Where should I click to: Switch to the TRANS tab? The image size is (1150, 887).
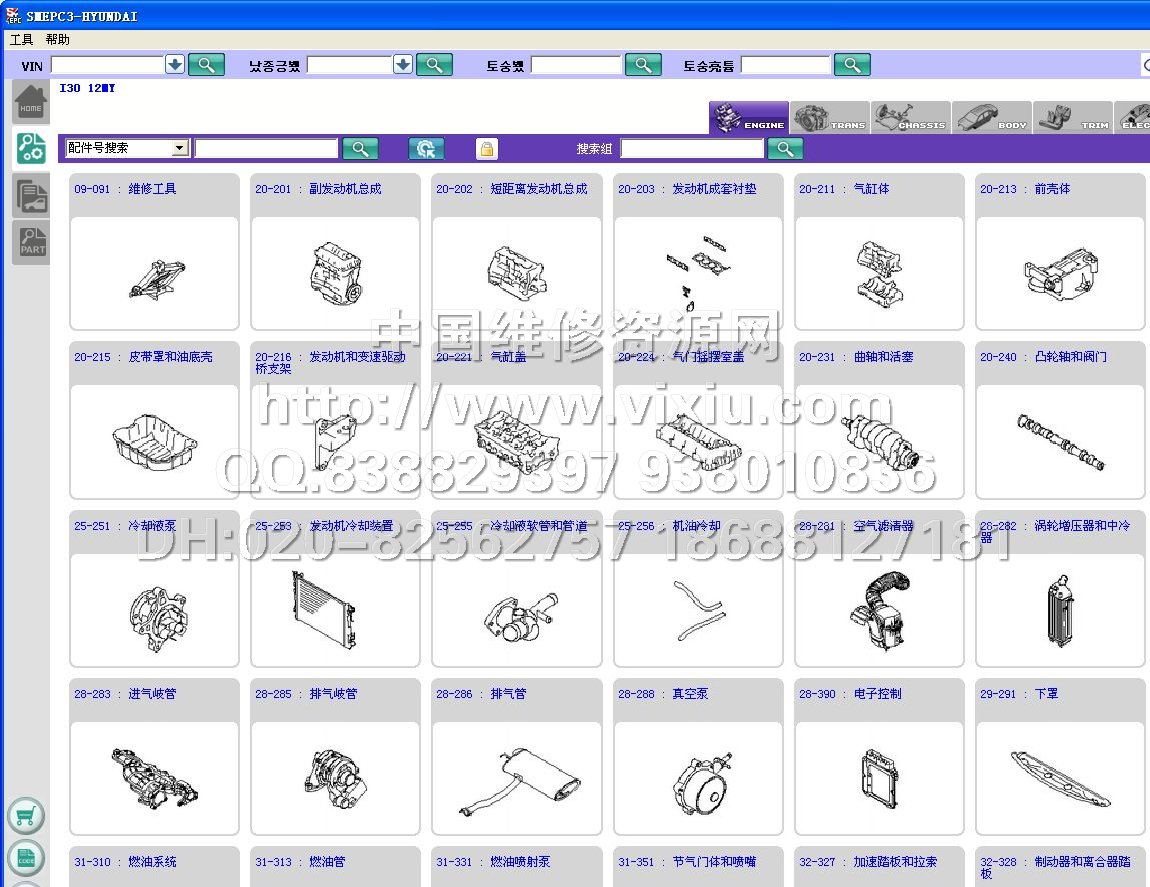coord(830,118)
